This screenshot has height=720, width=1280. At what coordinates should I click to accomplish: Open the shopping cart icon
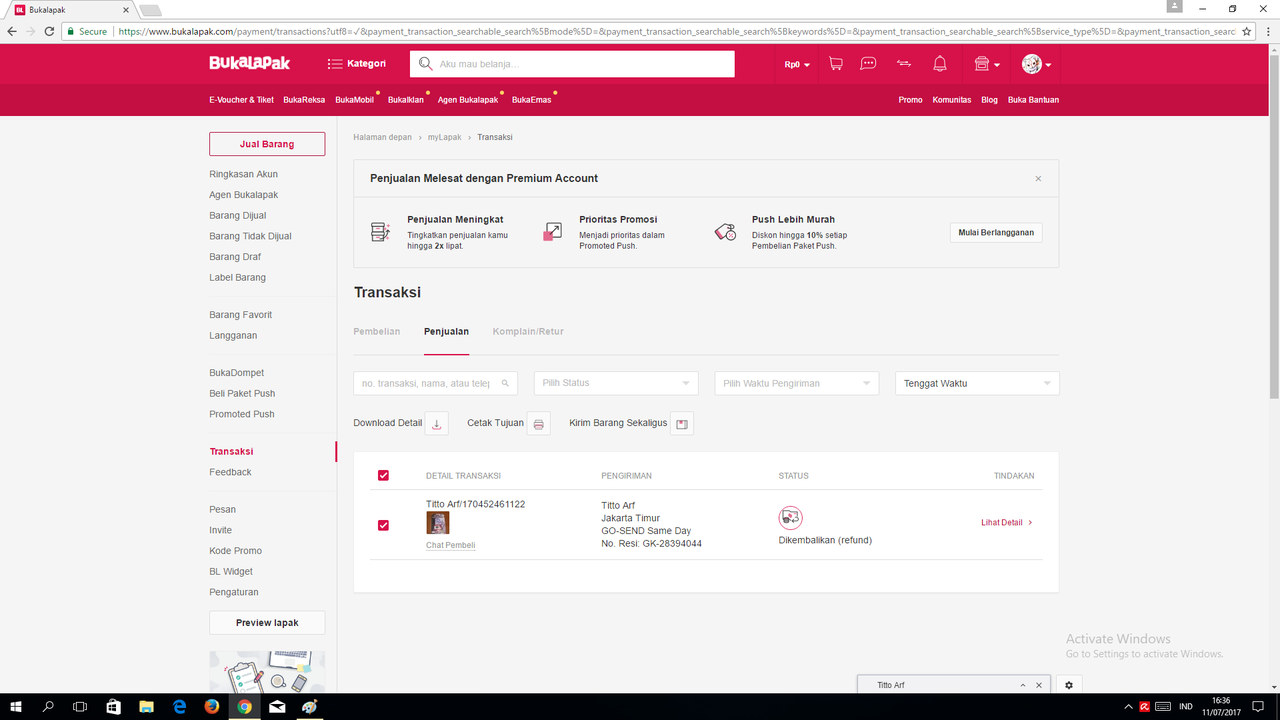coord(836,64)
